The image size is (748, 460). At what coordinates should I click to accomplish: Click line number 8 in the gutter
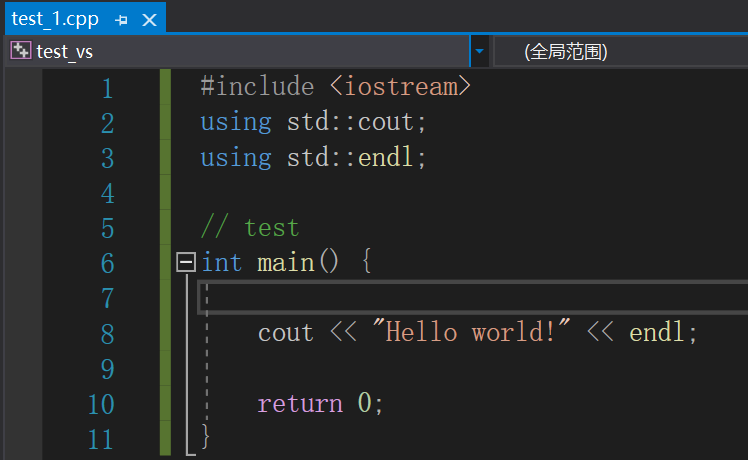108,334
